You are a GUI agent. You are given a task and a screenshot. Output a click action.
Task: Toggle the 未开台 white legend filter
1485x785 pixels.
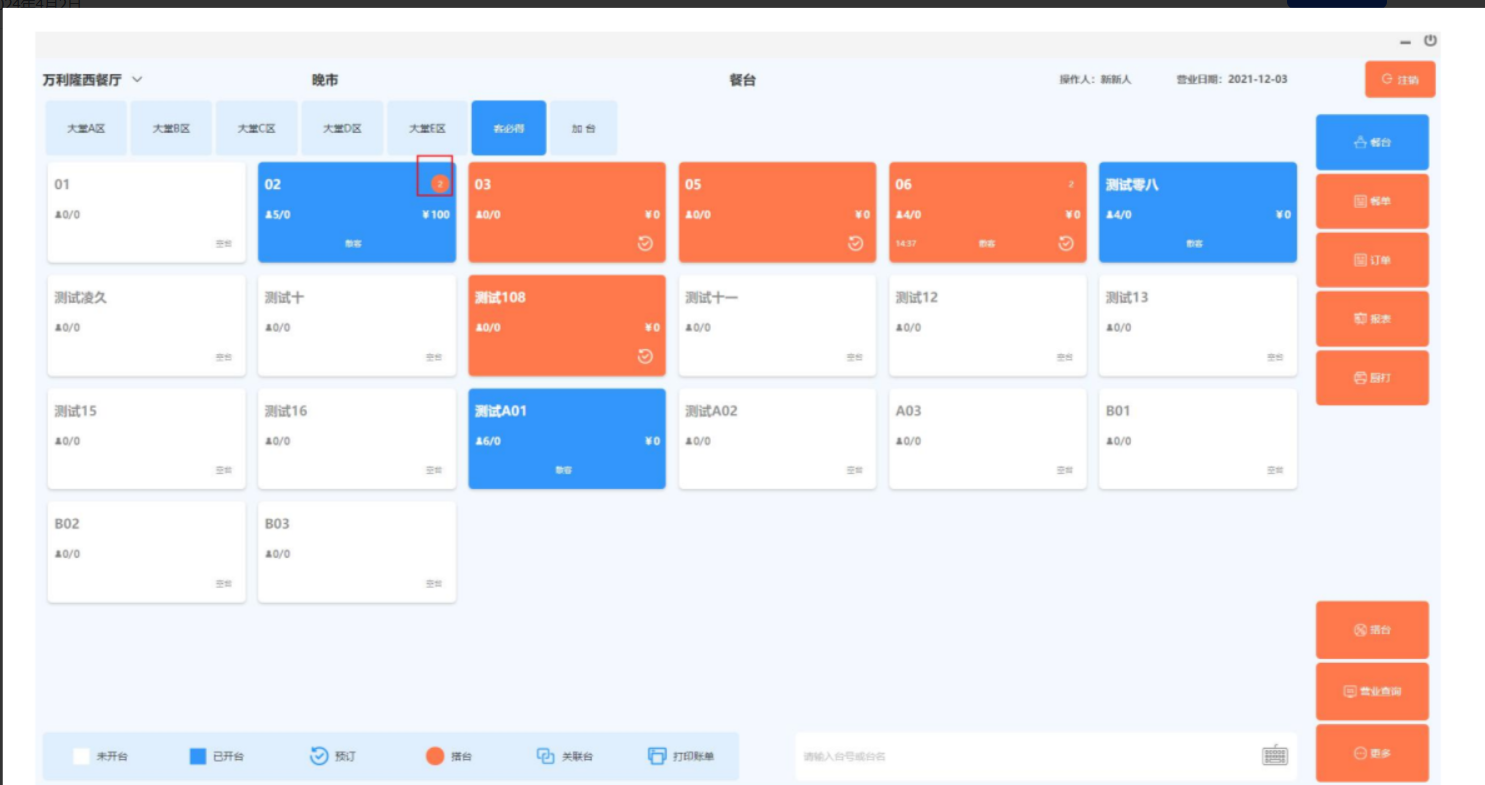tap(81, 756)
